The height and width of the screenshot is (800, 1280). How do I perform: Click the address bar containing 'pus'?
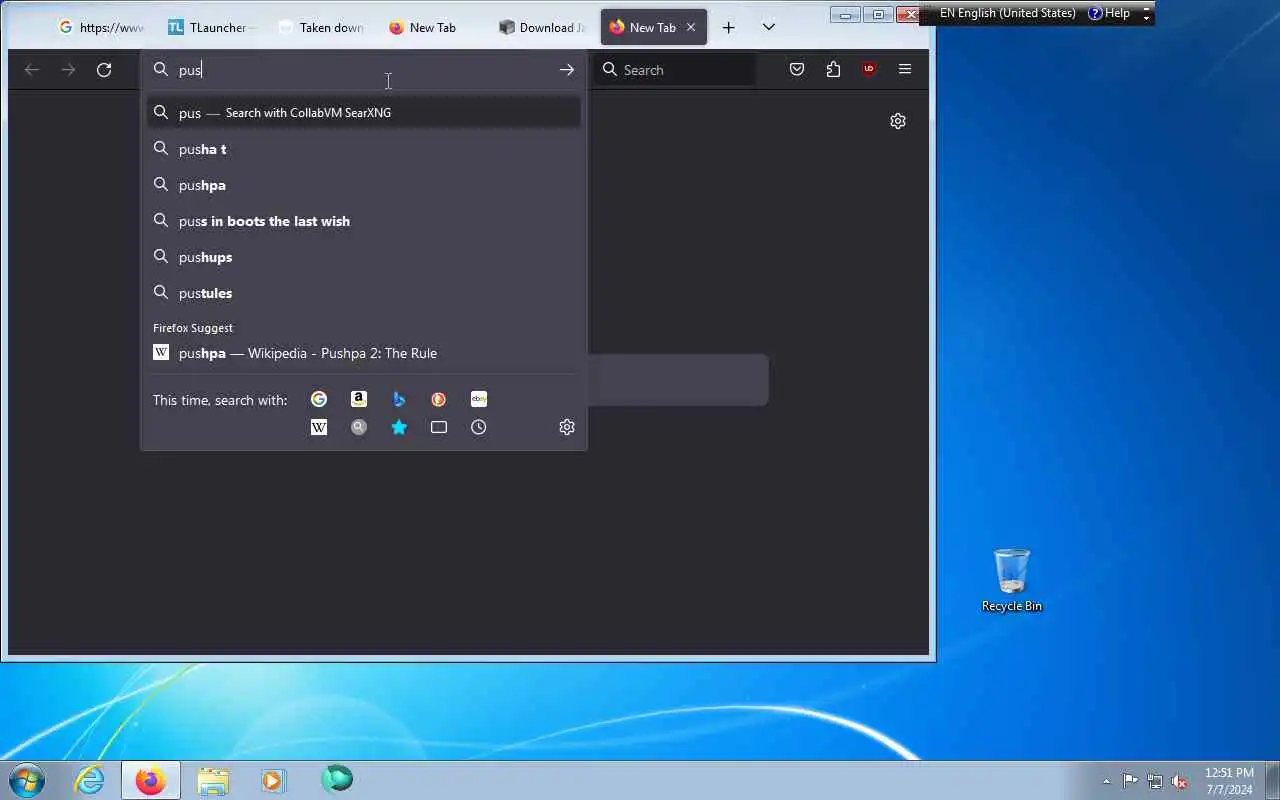click(x=365, y=70)
